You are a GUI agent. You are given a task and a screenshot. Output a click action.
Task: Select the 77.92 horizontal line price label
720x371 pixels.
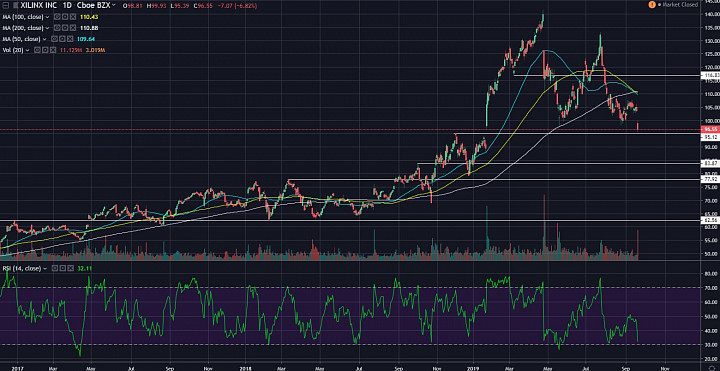(x=710, y=180)
